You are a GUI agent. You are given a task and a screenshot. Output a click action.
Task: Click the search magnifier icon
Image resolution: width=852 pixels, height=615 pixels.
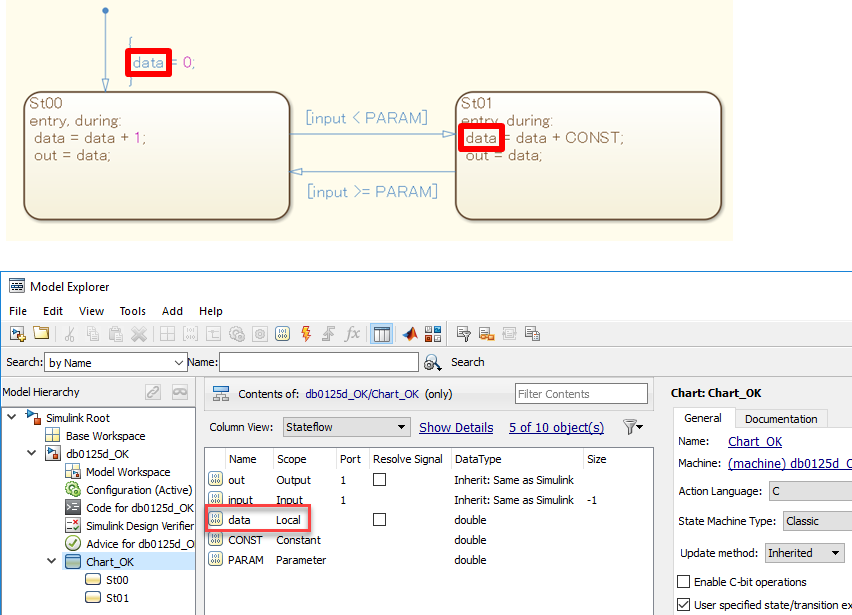tap(433, 362)
